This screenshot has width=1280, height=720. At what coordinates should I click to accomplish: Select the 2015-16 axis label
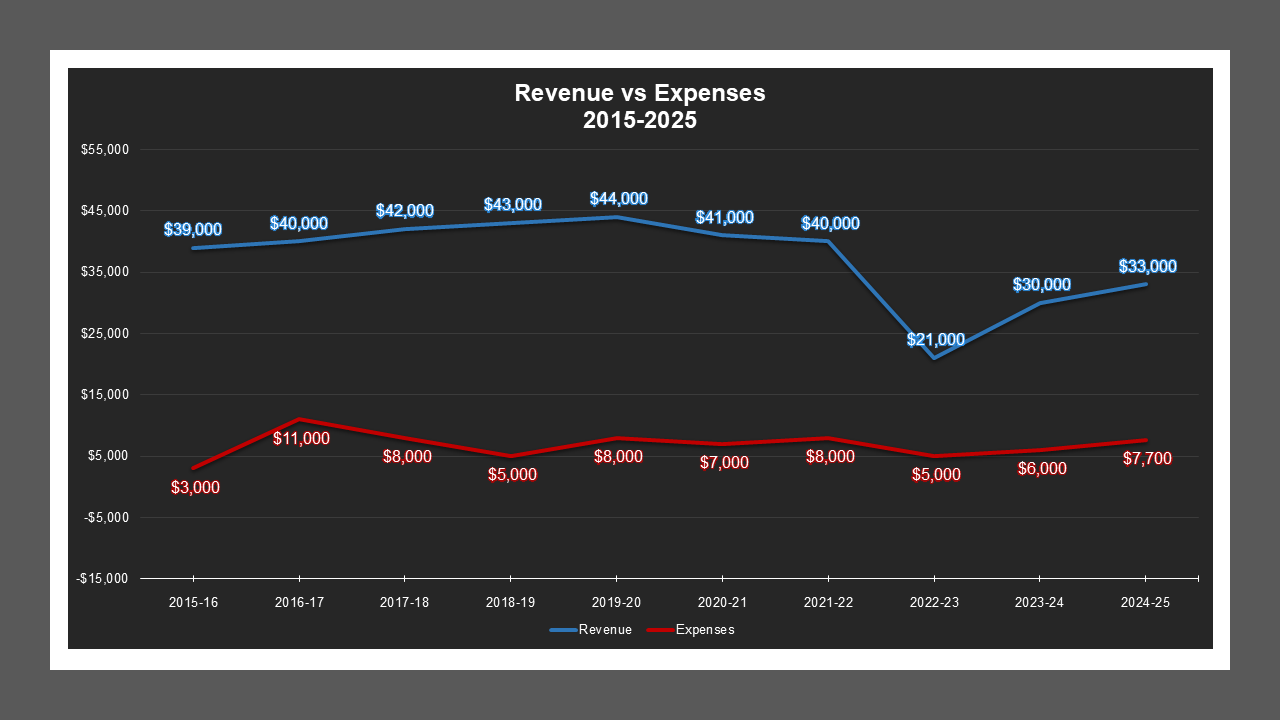coord(193,603)
